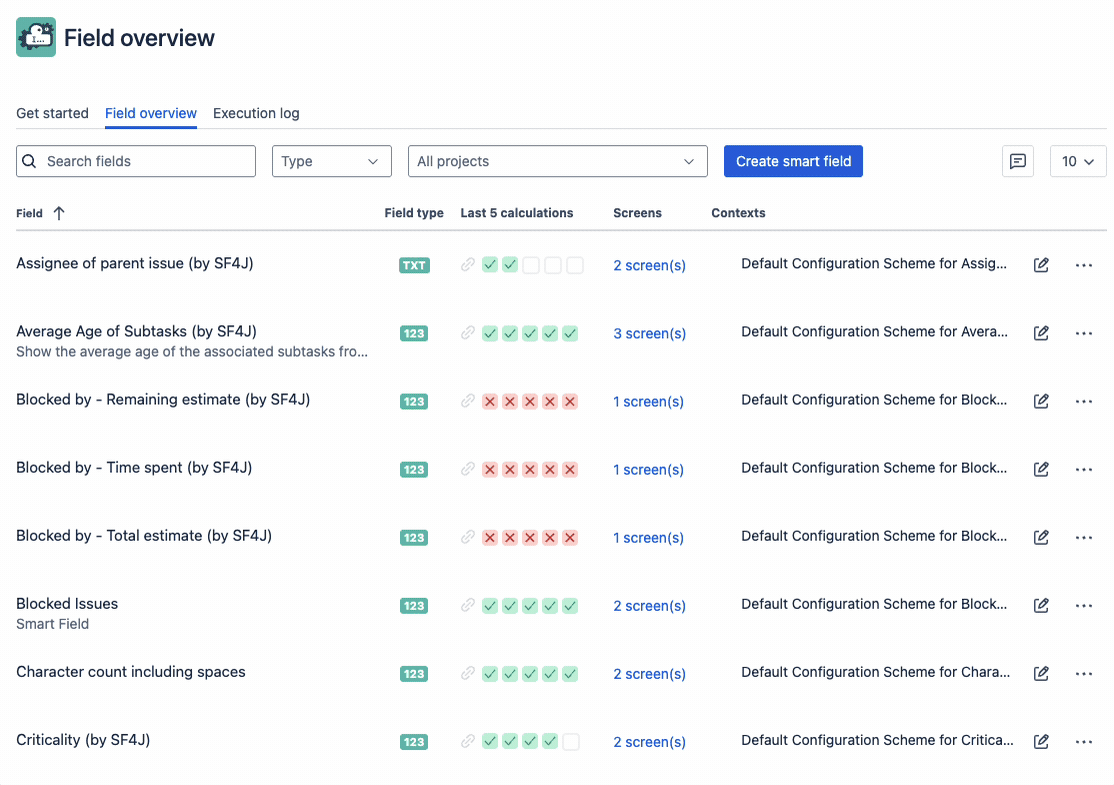Open more actions for Average Age of Subtasks
This screenshot has height=785, width=1114.
(1083, 333)
